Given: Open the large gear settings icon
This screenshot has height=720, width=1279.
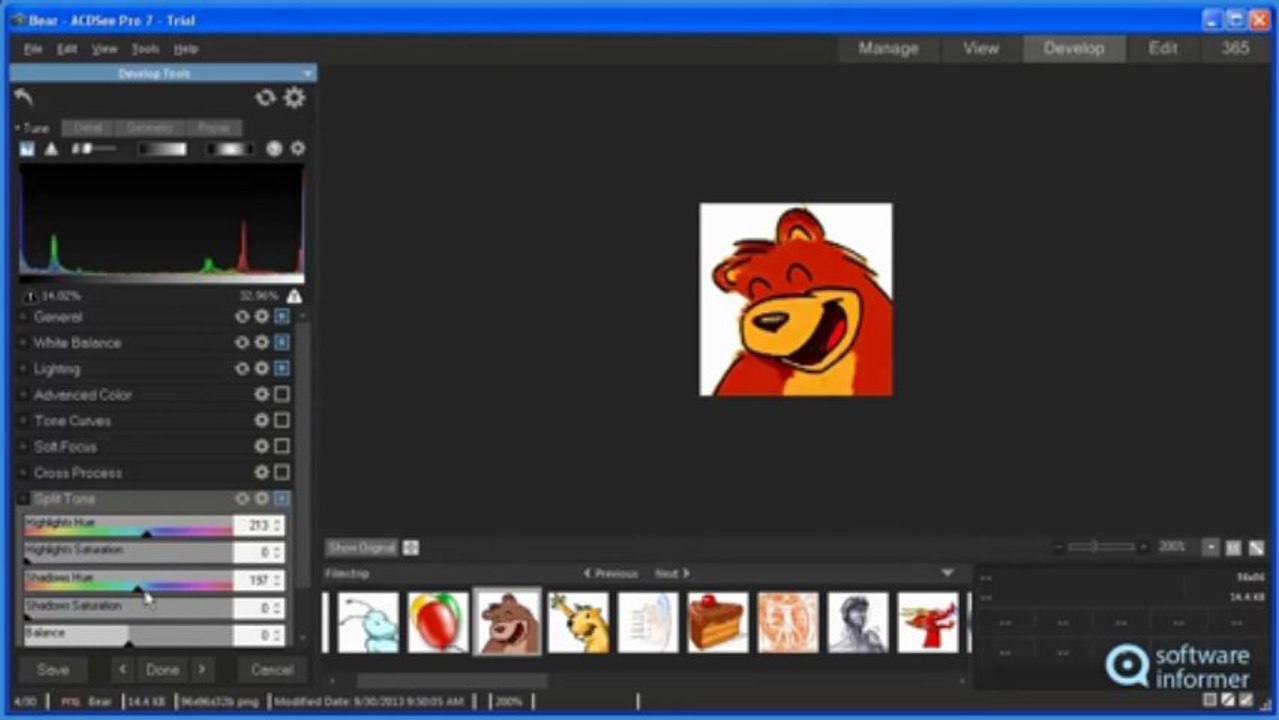Looking at the screenshot, I should pos(294,97).
